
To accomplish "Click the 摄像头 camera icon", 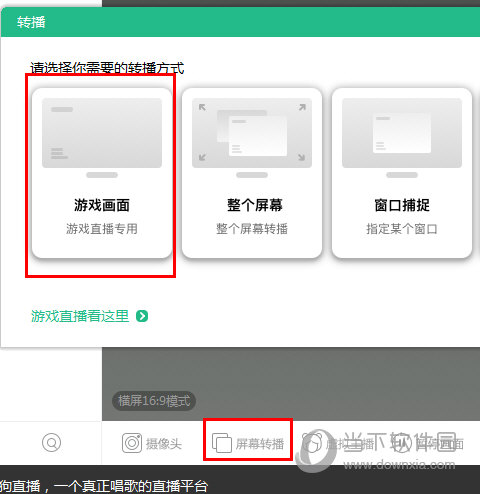I will [132, 443].
